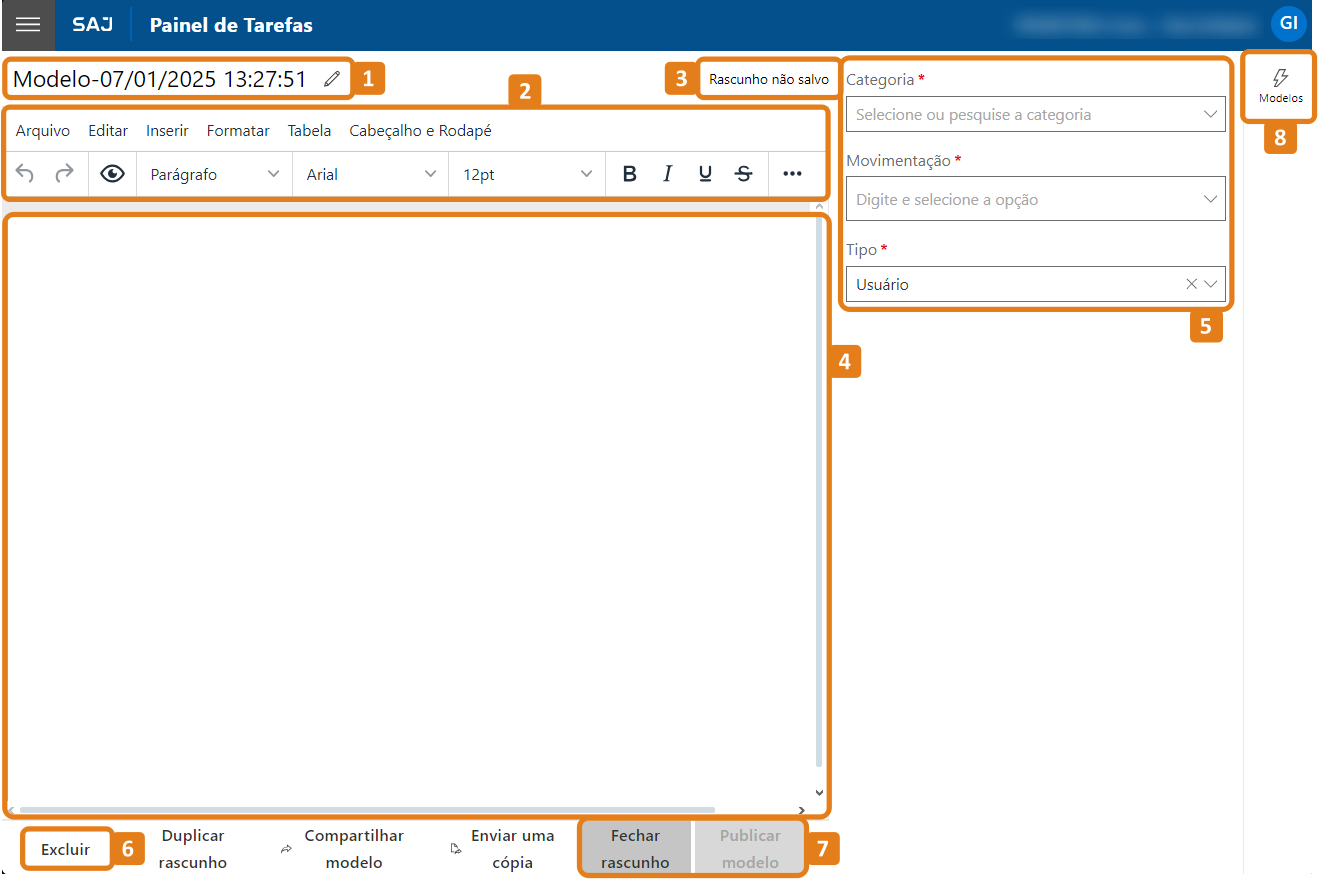Open the more formatting options ellipsis
The image size is (1318, 879).
(x=789, y=173)
